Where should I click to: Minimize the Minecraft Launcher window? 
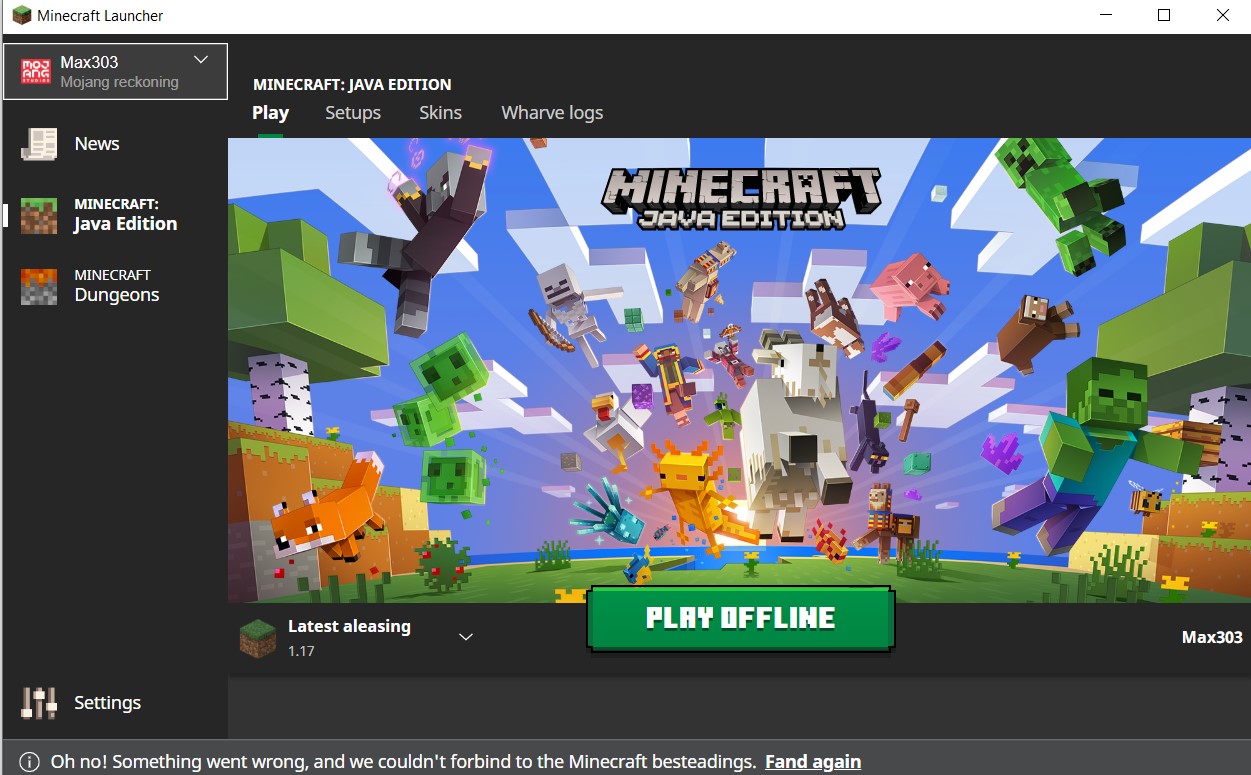[x=1106, y=15]
